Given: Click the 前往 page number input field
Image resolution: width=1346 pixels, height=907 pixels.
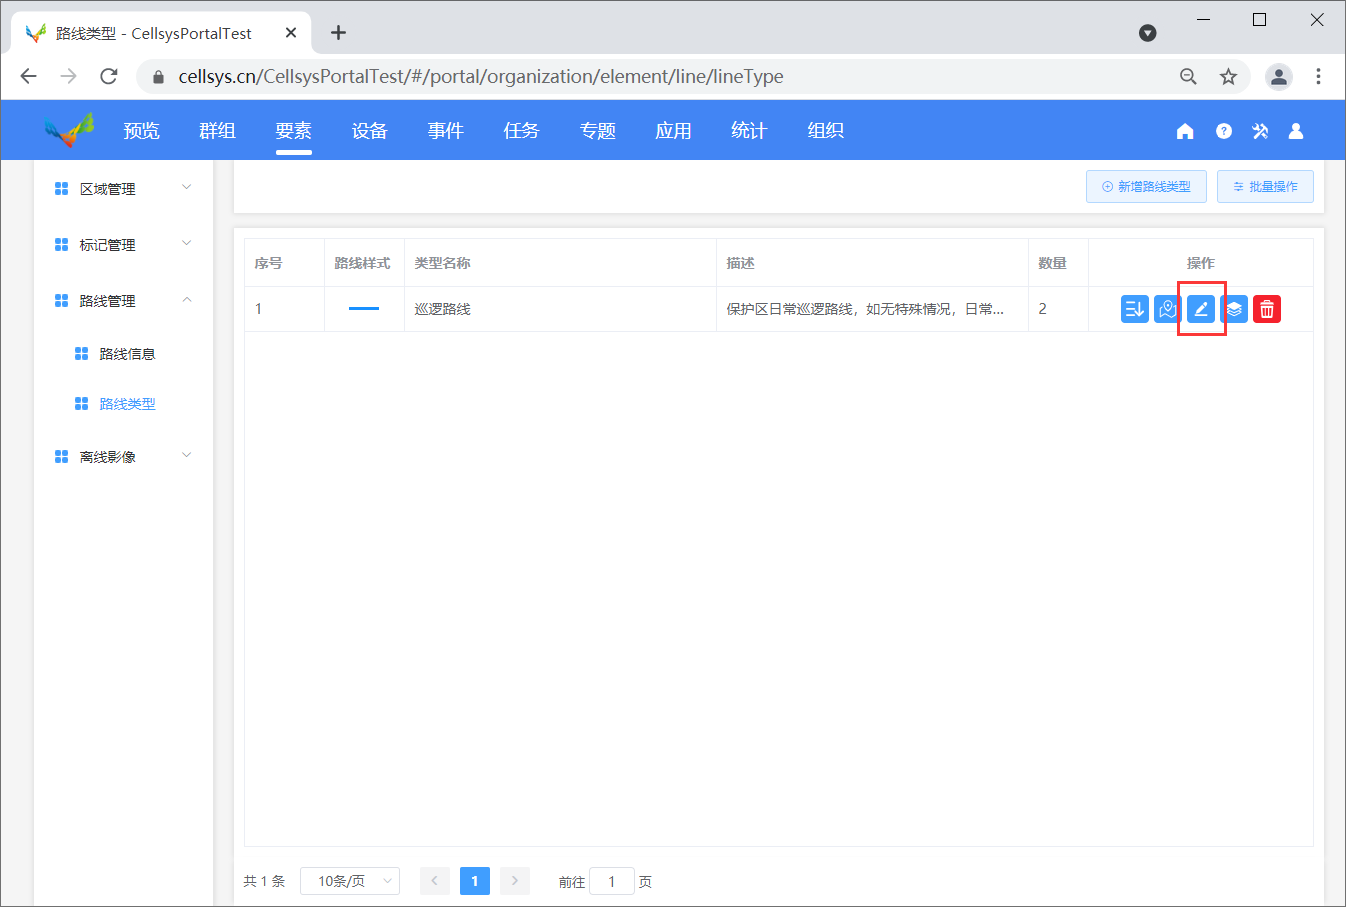Looking at the screenshot, I should point(611,881).
